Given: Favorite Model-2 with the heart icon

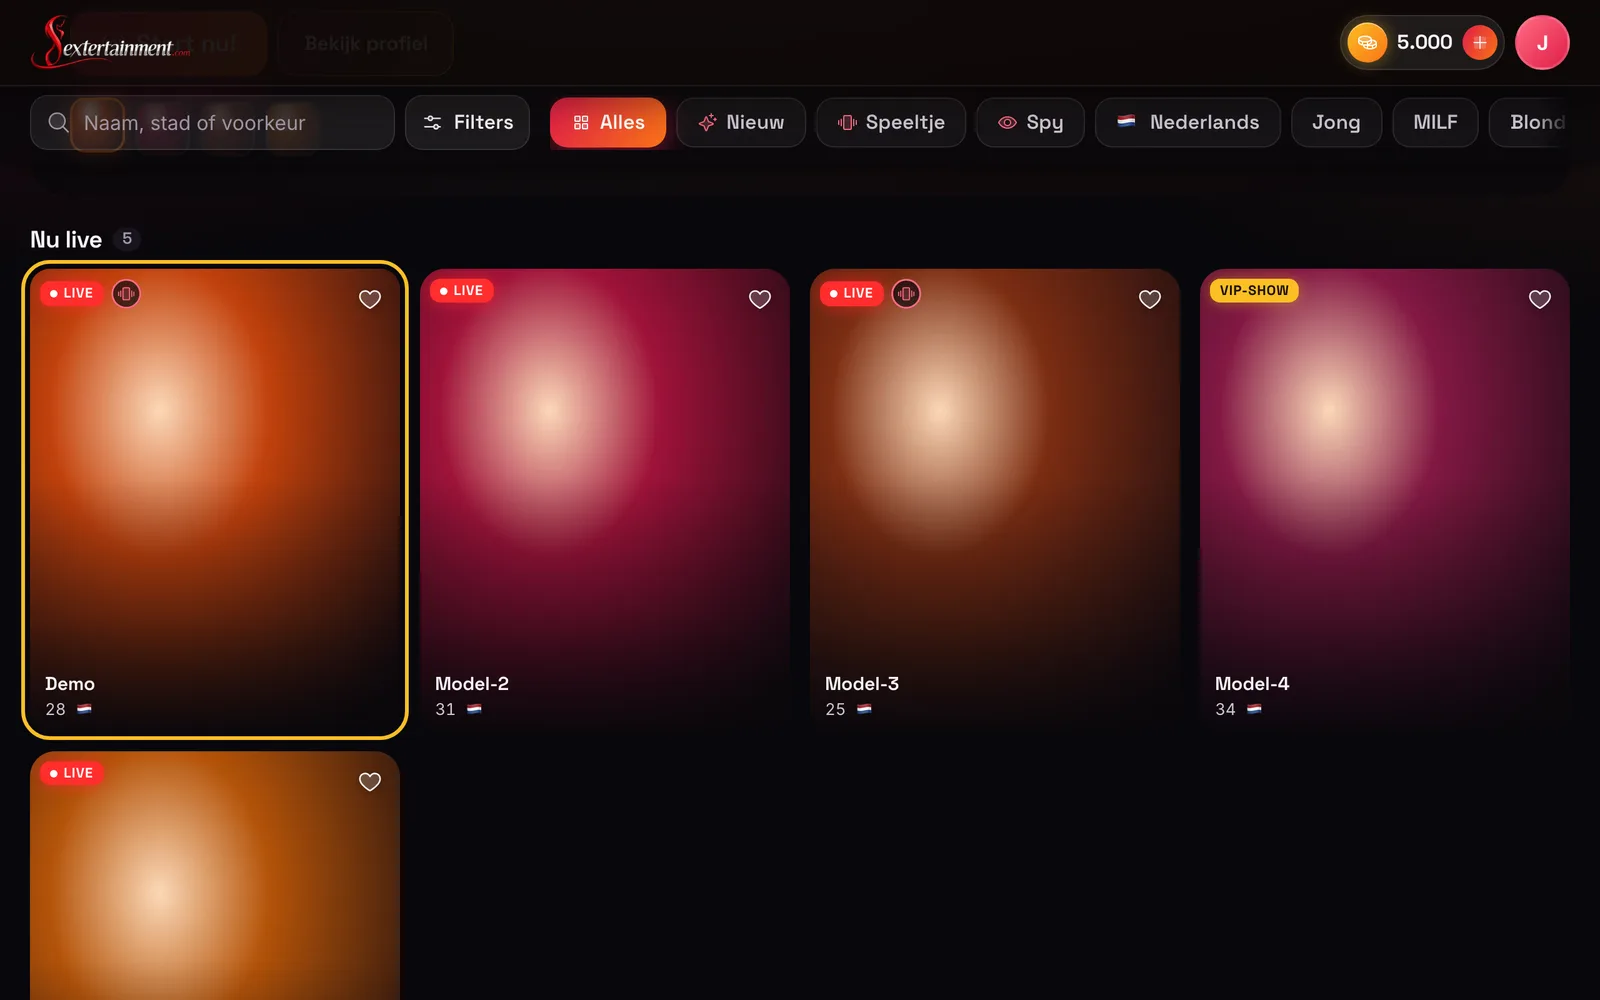Looking at the screenshot, I should (760, 299).
